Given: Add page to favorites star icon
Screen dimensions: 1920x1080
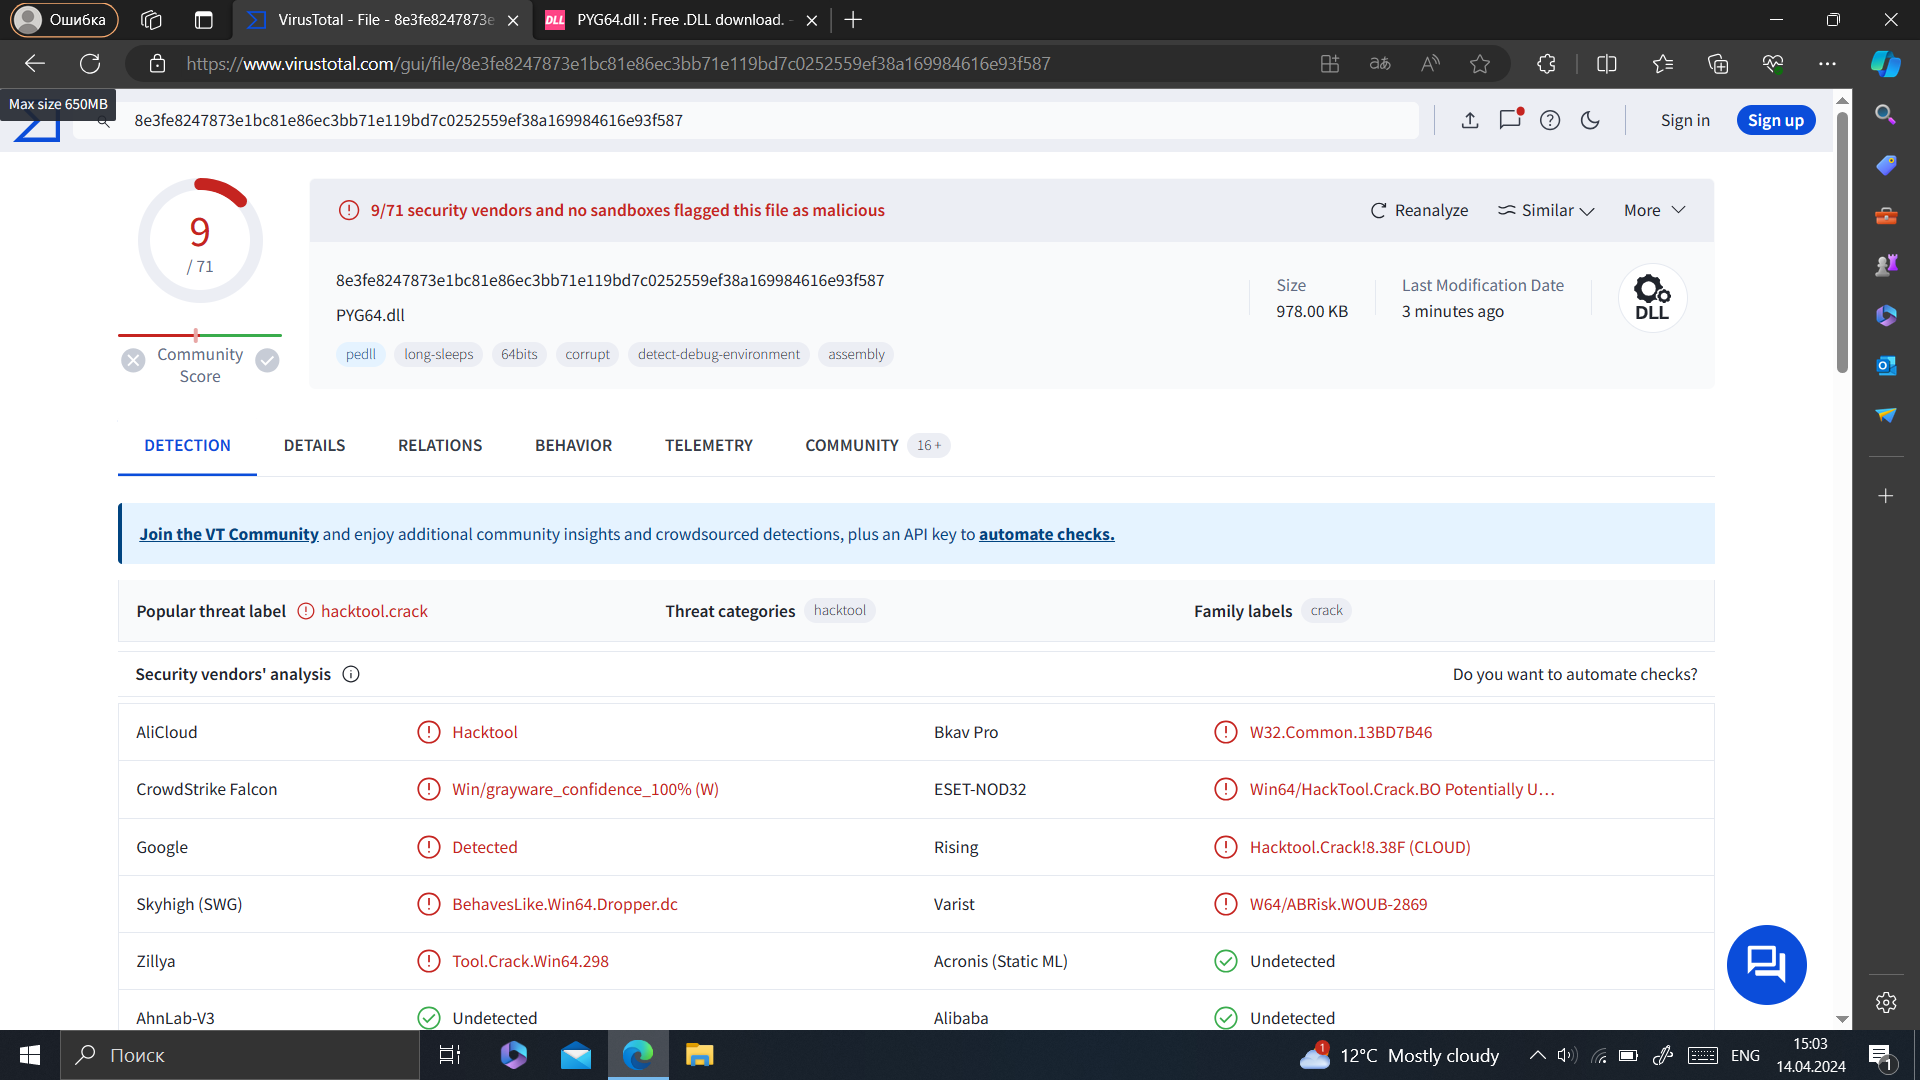Looking at the screenshot, I should tap(1480, 63).
